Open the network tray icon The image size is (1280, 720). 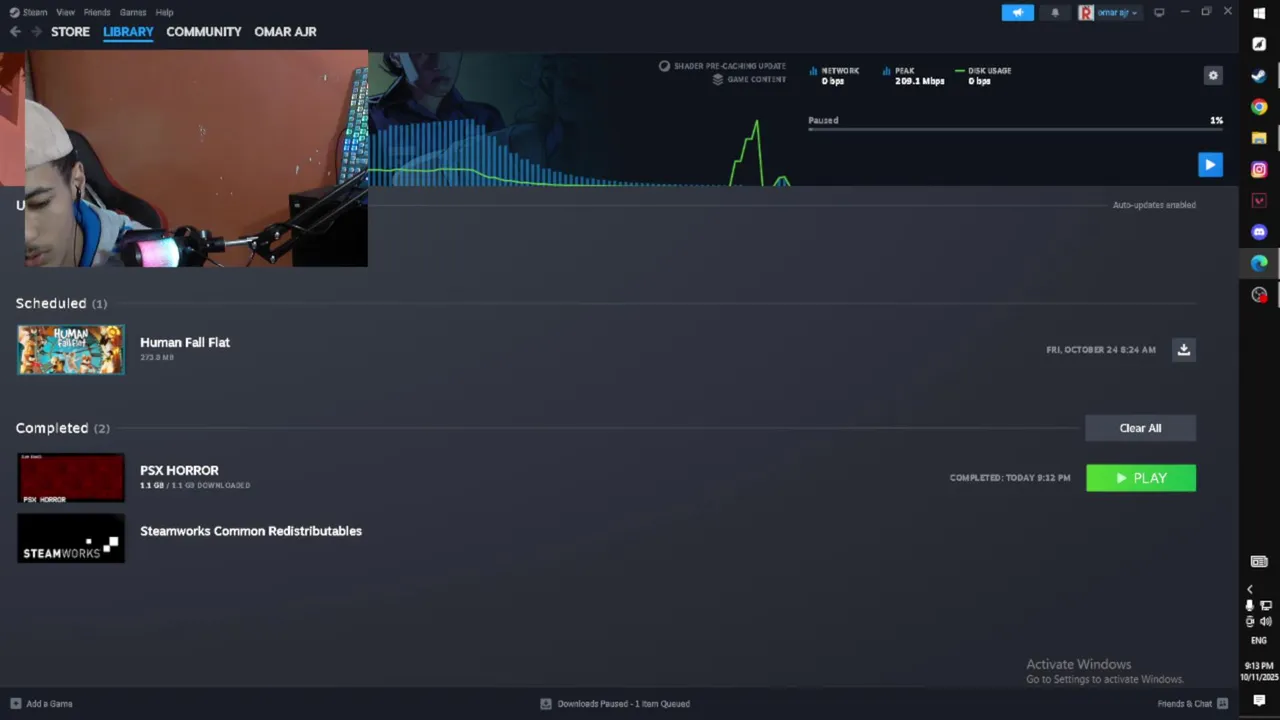[1266, 605]
